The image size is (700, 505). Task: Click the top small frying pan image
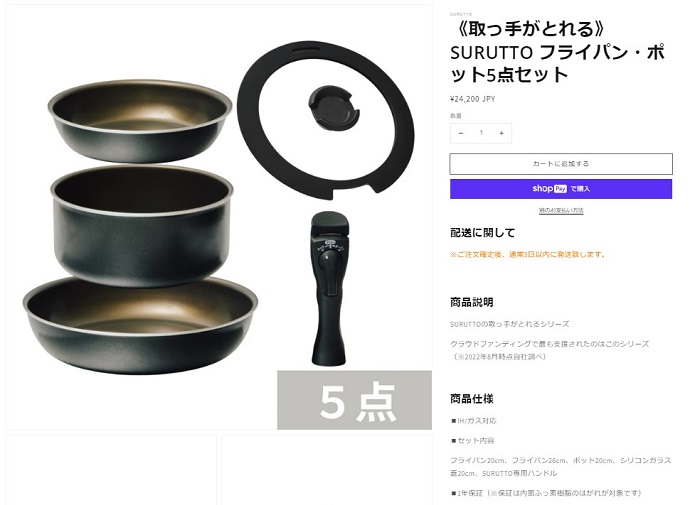coord(140,121)
